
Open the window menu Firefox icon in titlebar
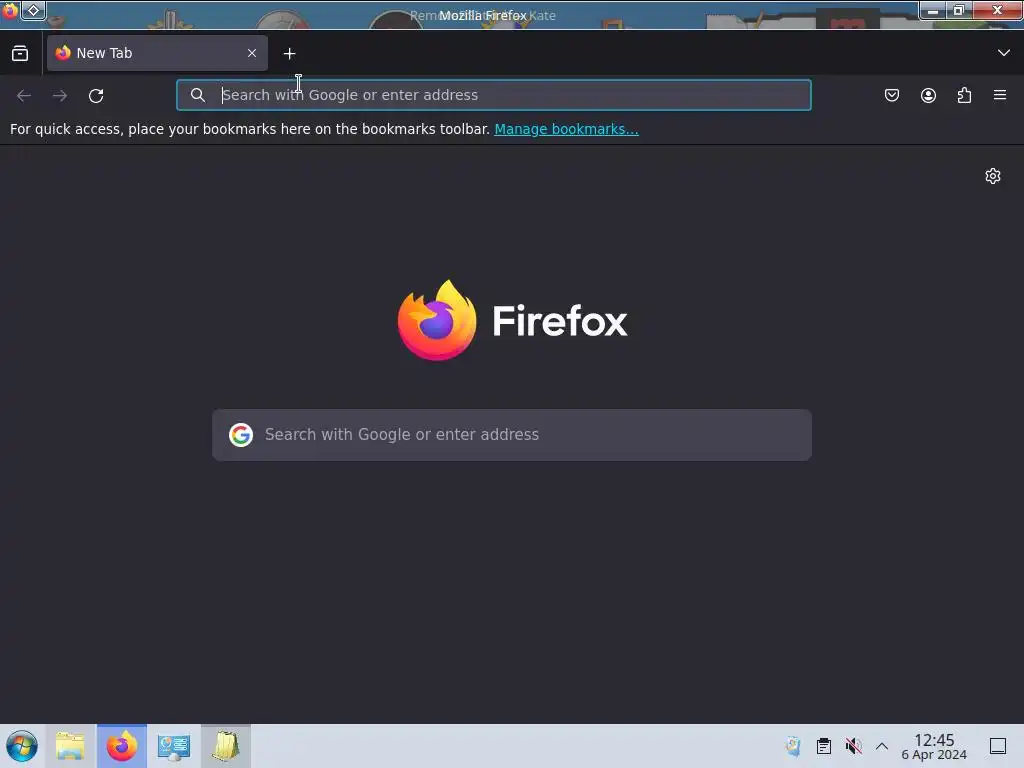click(10, 10)
